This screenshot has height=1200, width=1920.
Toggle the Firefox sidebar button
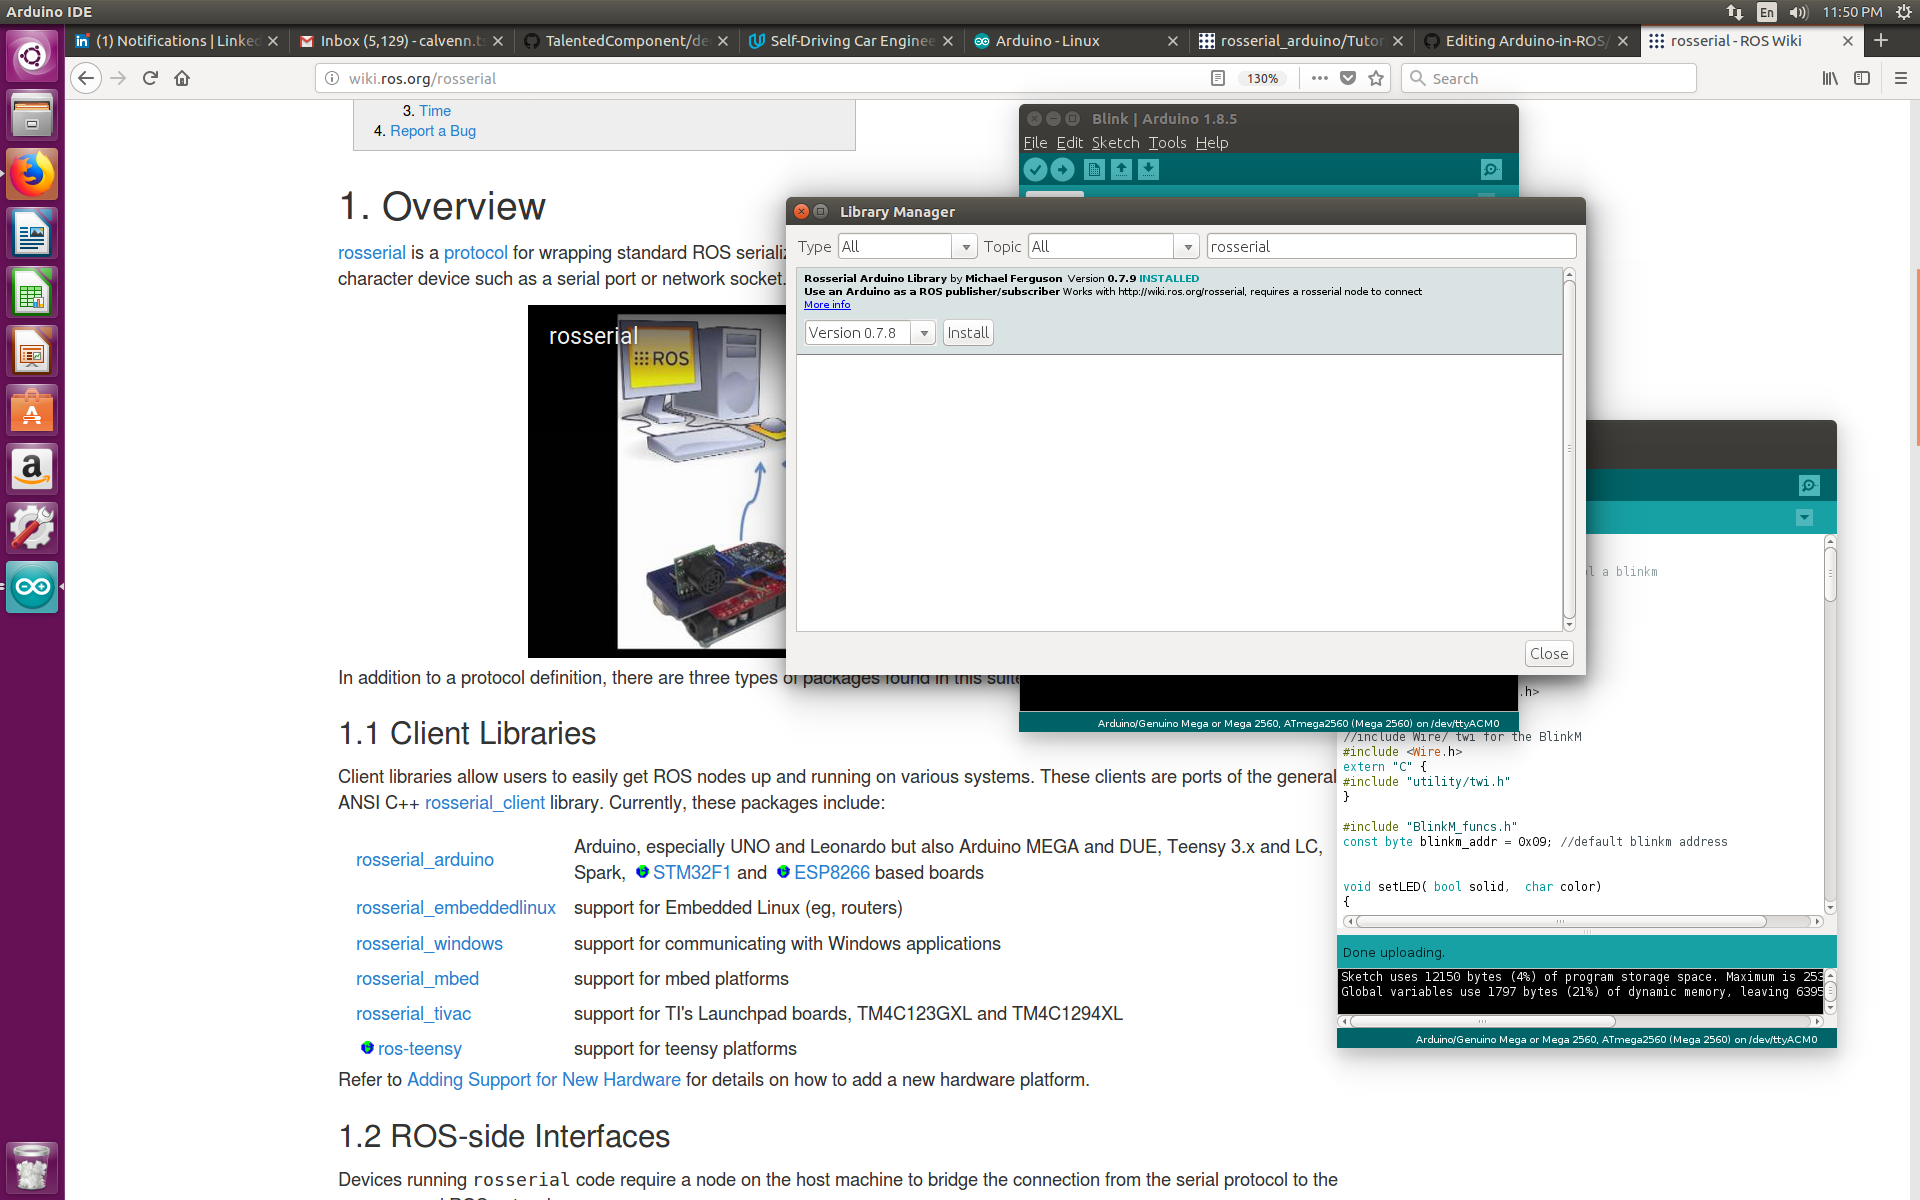coord(1861,78)
